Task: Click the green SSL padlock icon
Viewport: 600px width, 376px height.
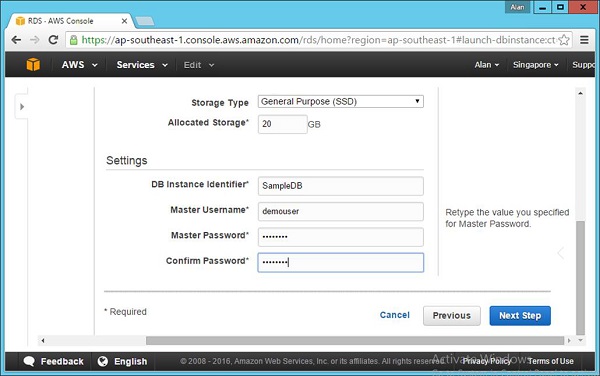Action: (73, 40)
